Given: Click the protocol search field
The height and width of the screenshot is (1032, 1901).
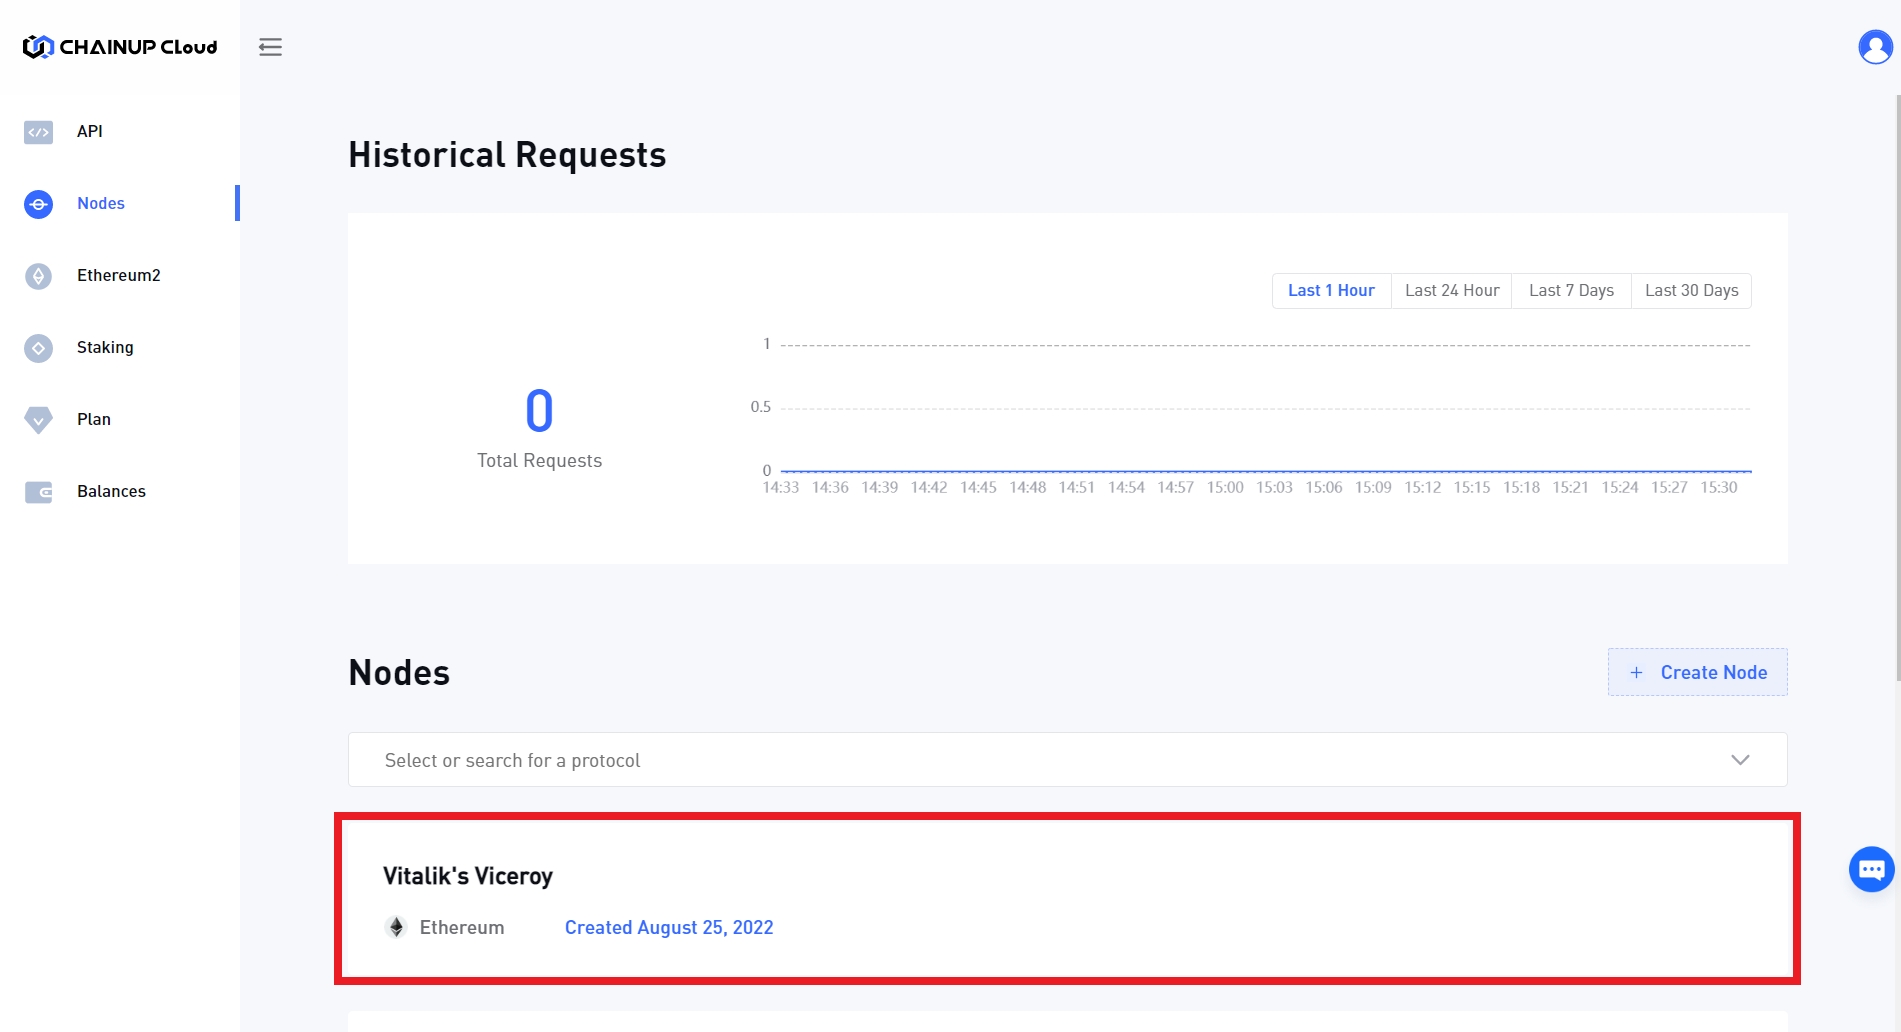Looking at the screenshot, I should 1000,760.
